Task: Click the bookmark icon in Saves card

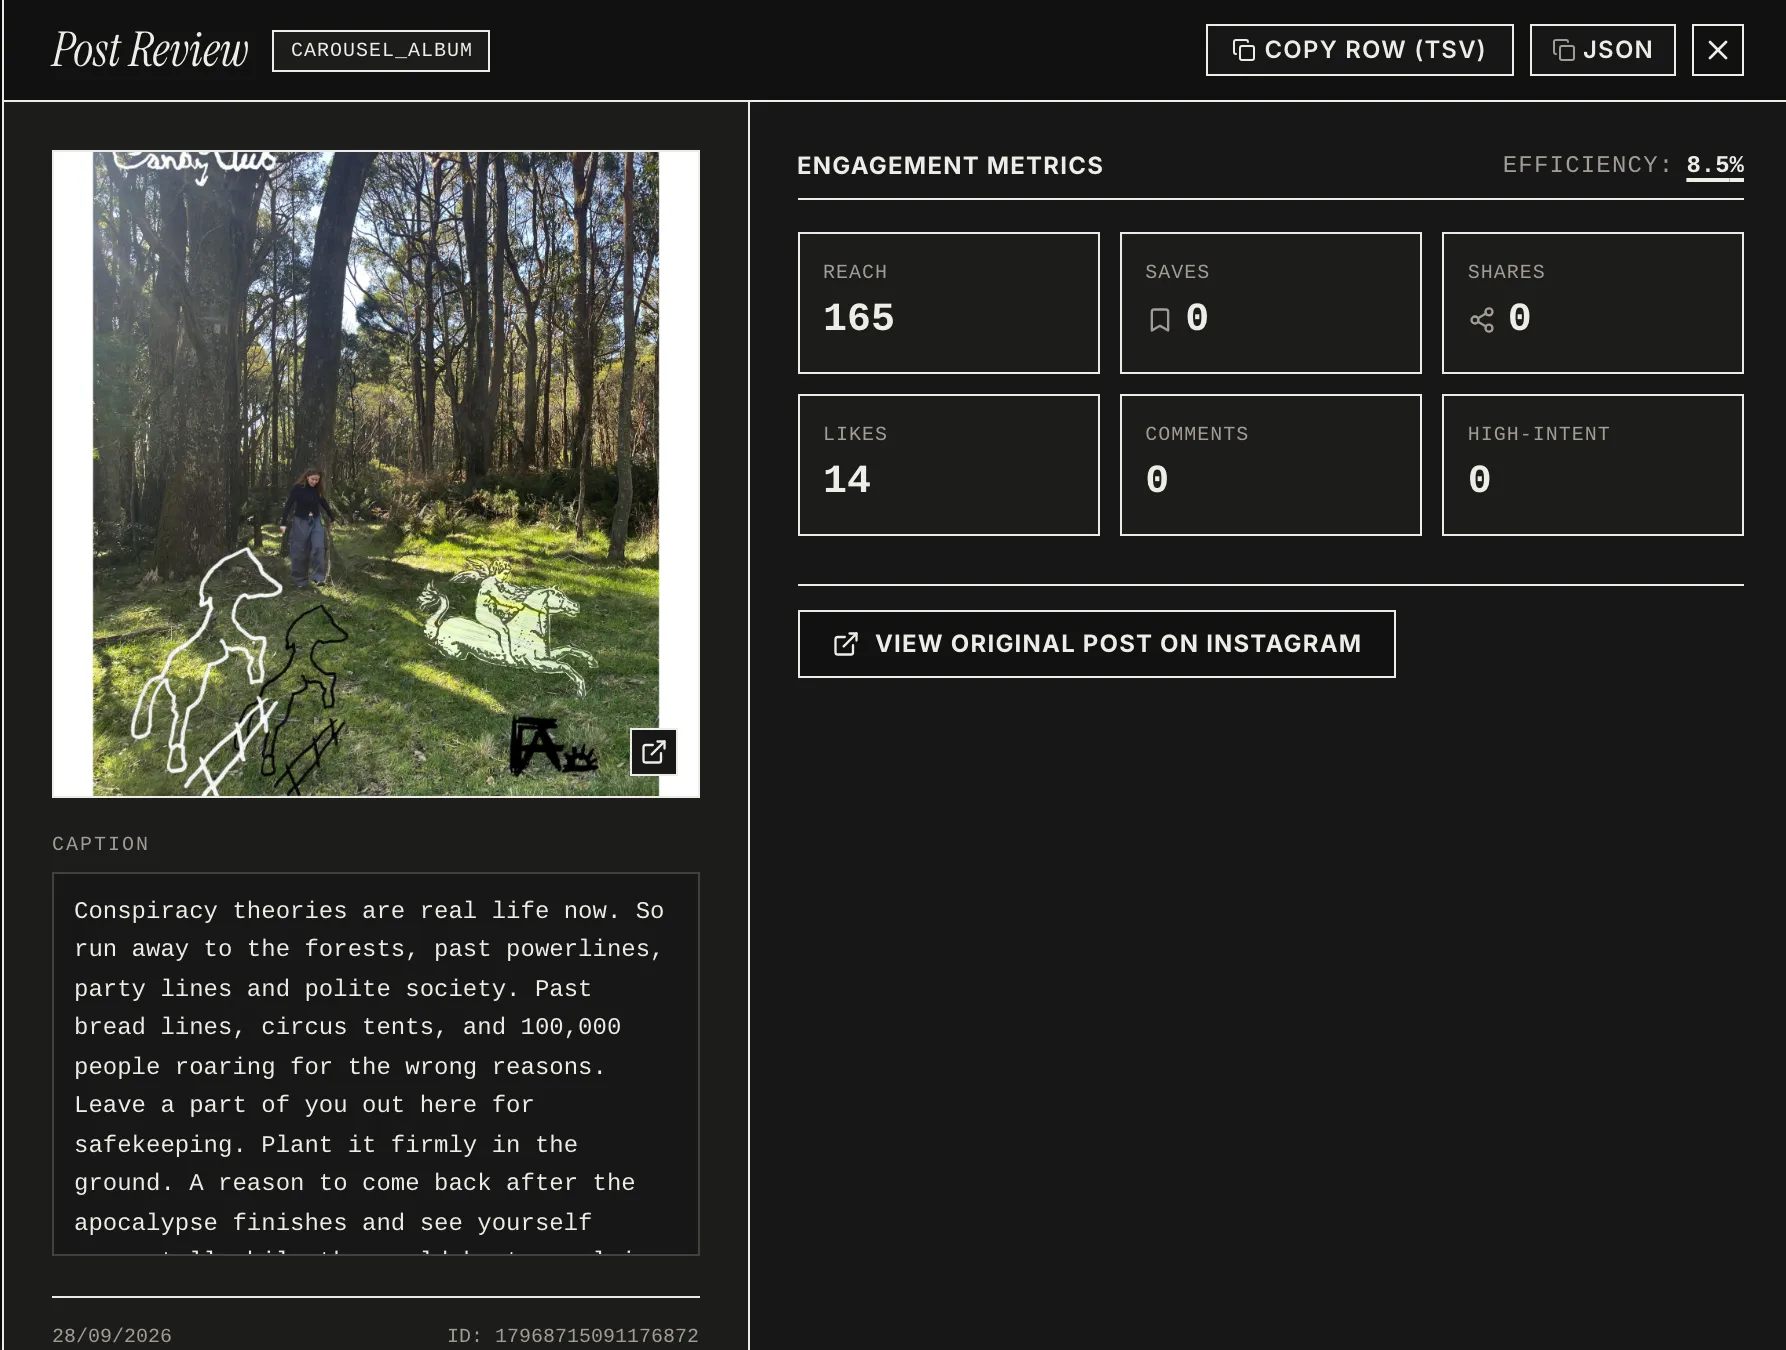Action: (1159, 320)
